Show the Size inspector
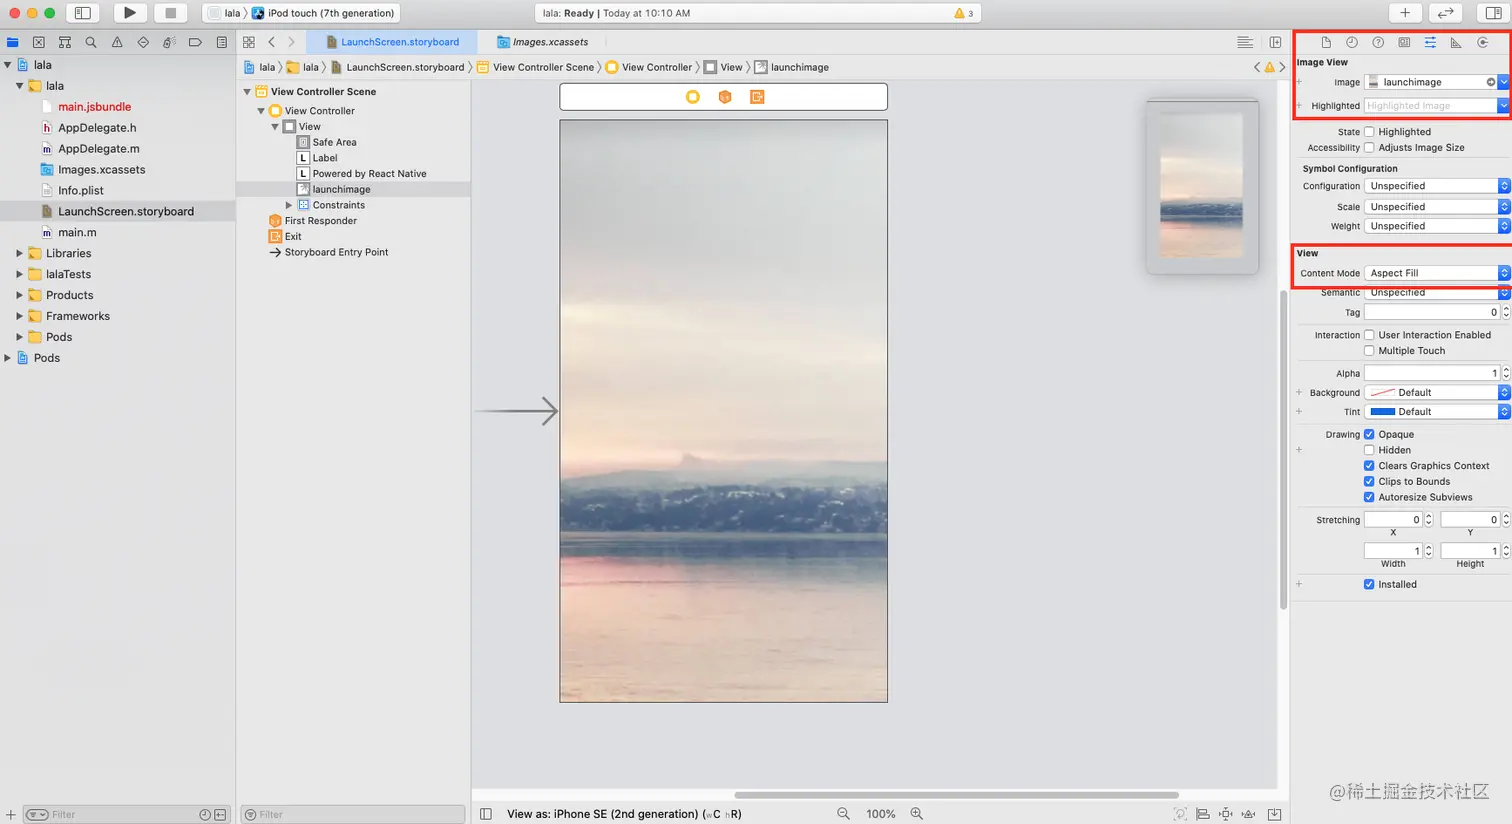The width and height of the screenshot is (1512, 824). click(1456, 42)
